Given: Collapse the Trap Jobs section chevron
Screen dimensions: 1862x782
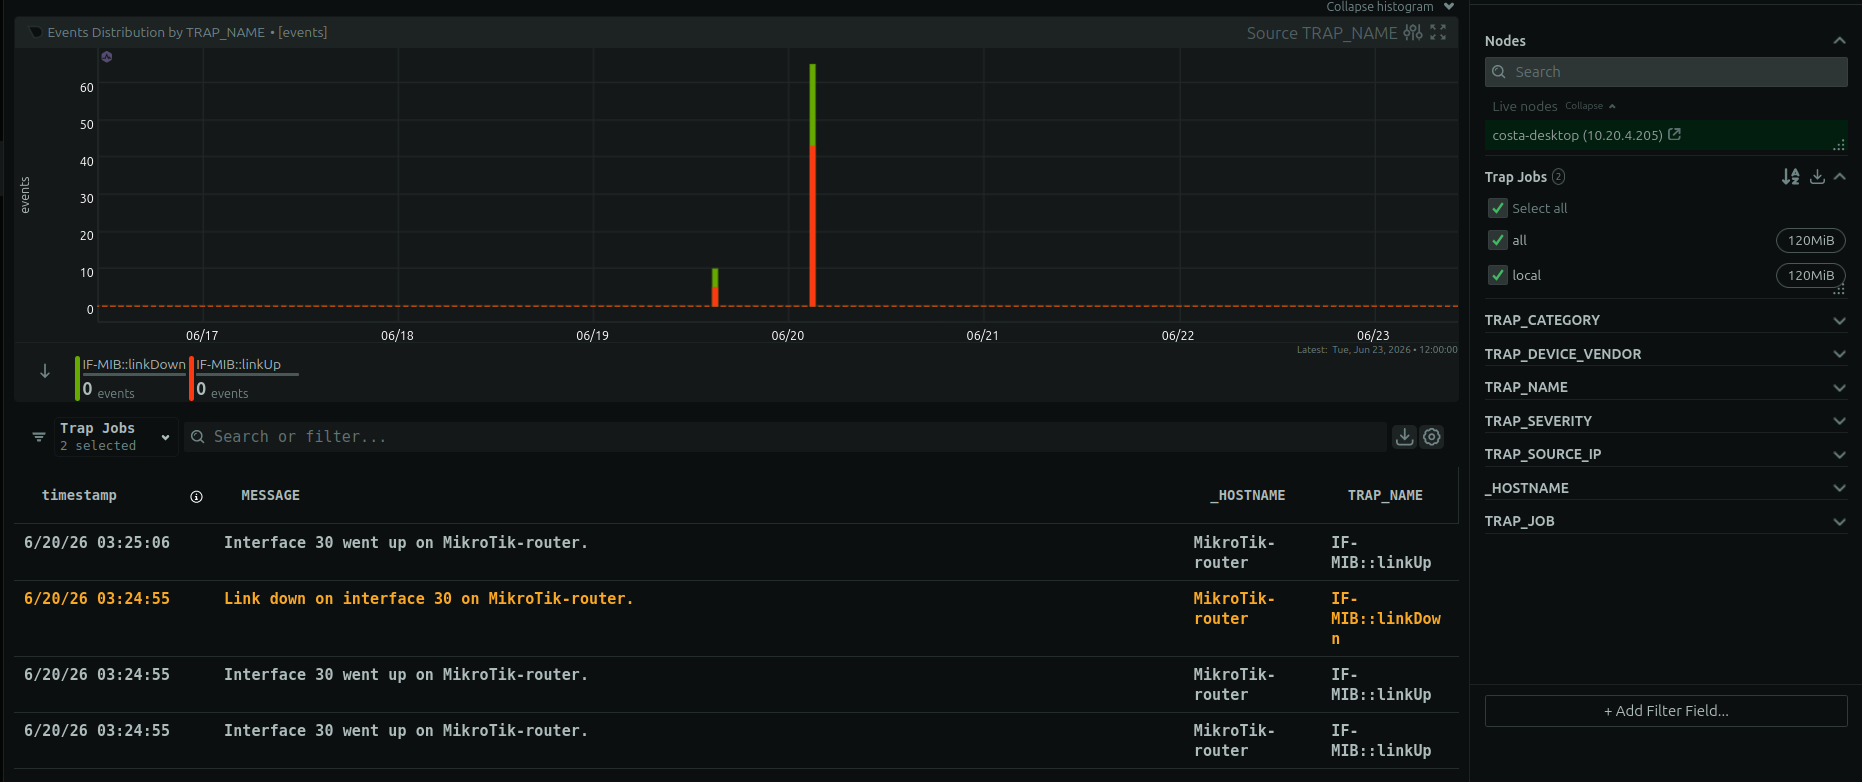Looking at the screenshot, I should click(x=1839, y=177).
